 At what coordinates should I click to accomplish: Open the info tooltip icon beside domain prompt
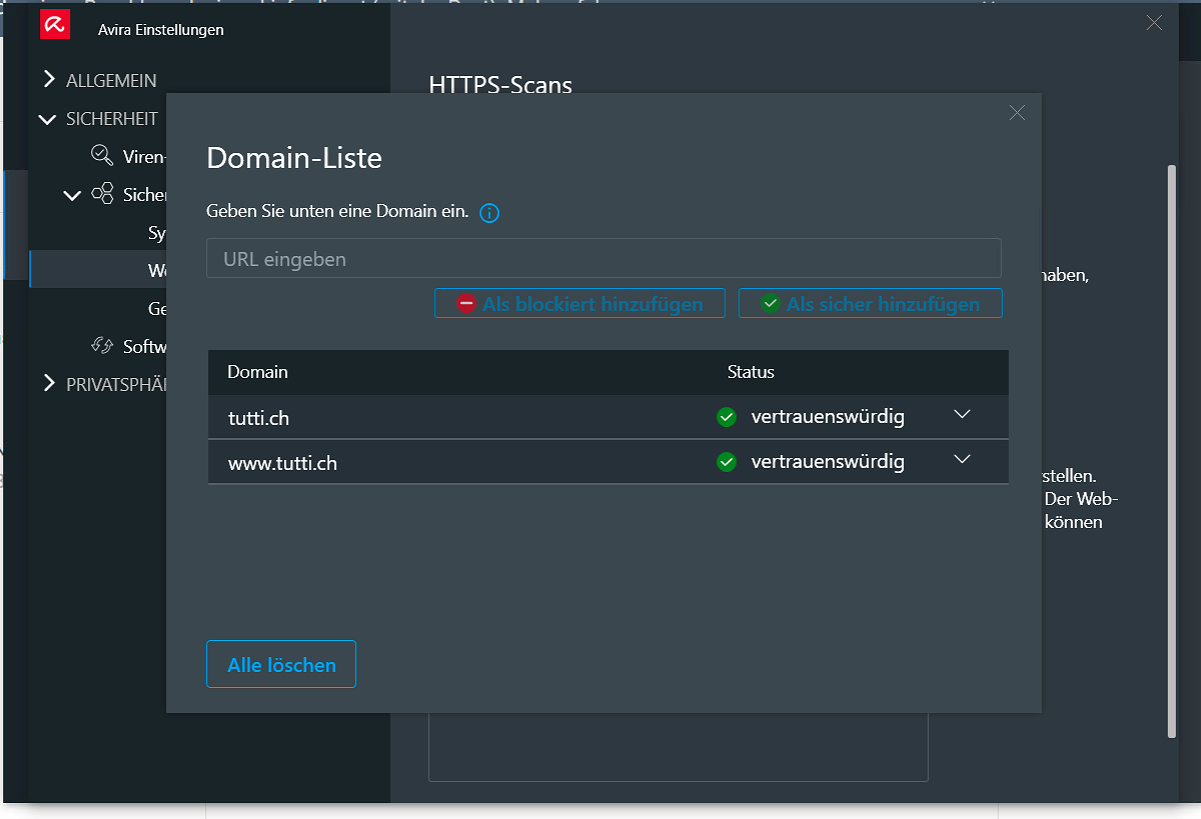click(489, 213)
